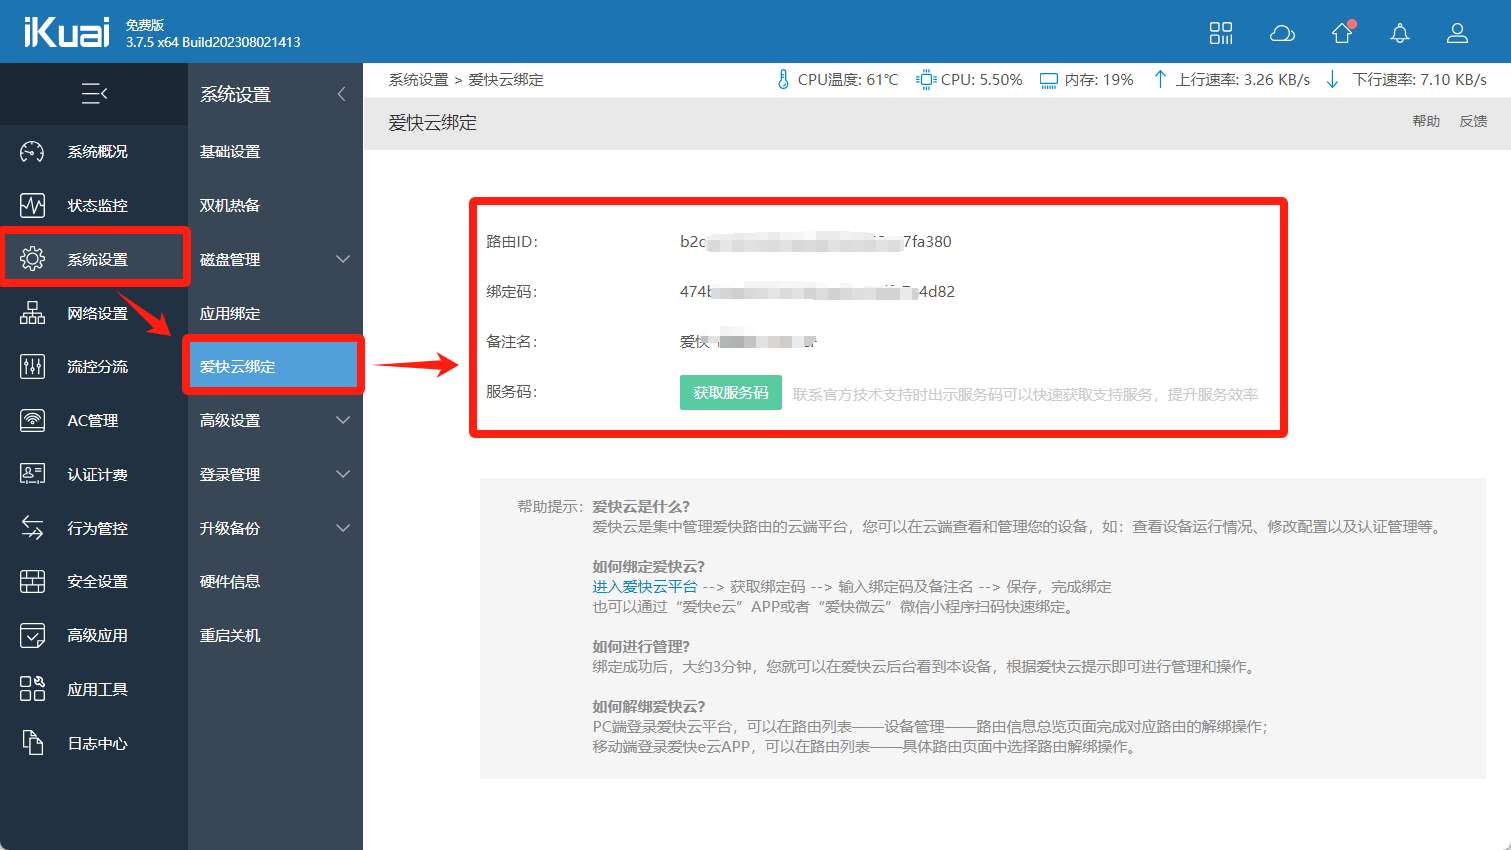This screenshot has height=850, width=1511.
Task: Click the grid apps icon in header
Action: click(1221, 34)
